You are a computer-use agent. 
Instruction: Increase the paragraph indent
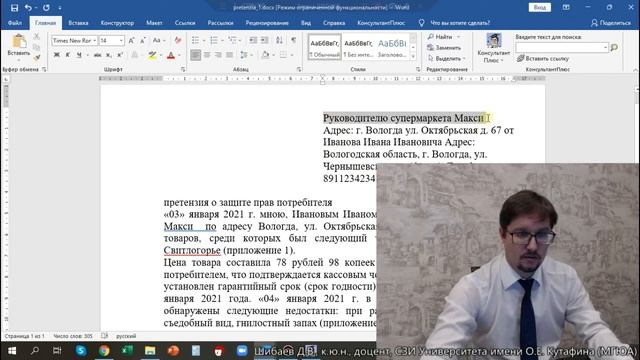264,40
